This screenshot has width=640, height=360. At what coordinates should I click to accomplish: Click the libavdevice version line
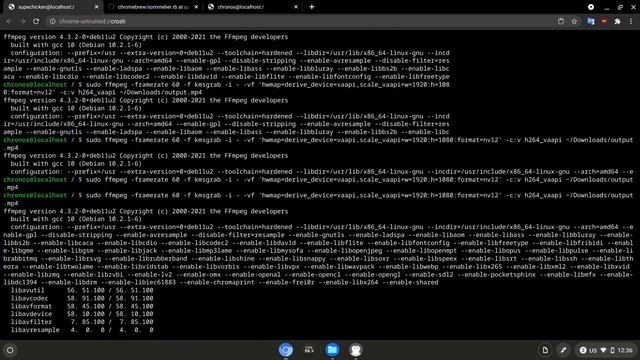[82, 314]
